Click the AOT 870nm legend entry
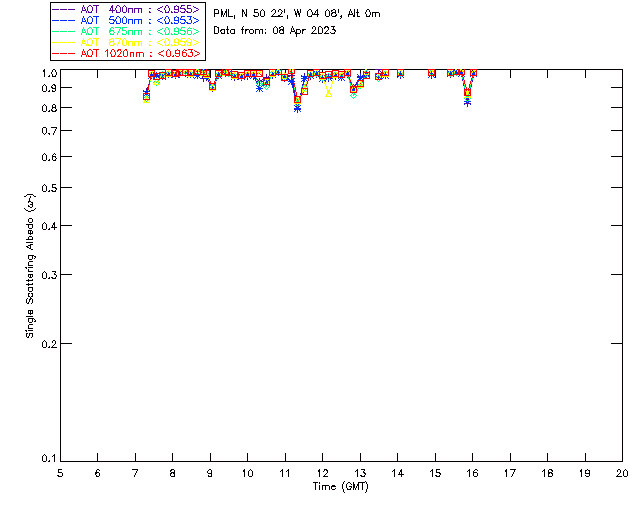Screen dimensions: 640x512 tap(126, 42)
